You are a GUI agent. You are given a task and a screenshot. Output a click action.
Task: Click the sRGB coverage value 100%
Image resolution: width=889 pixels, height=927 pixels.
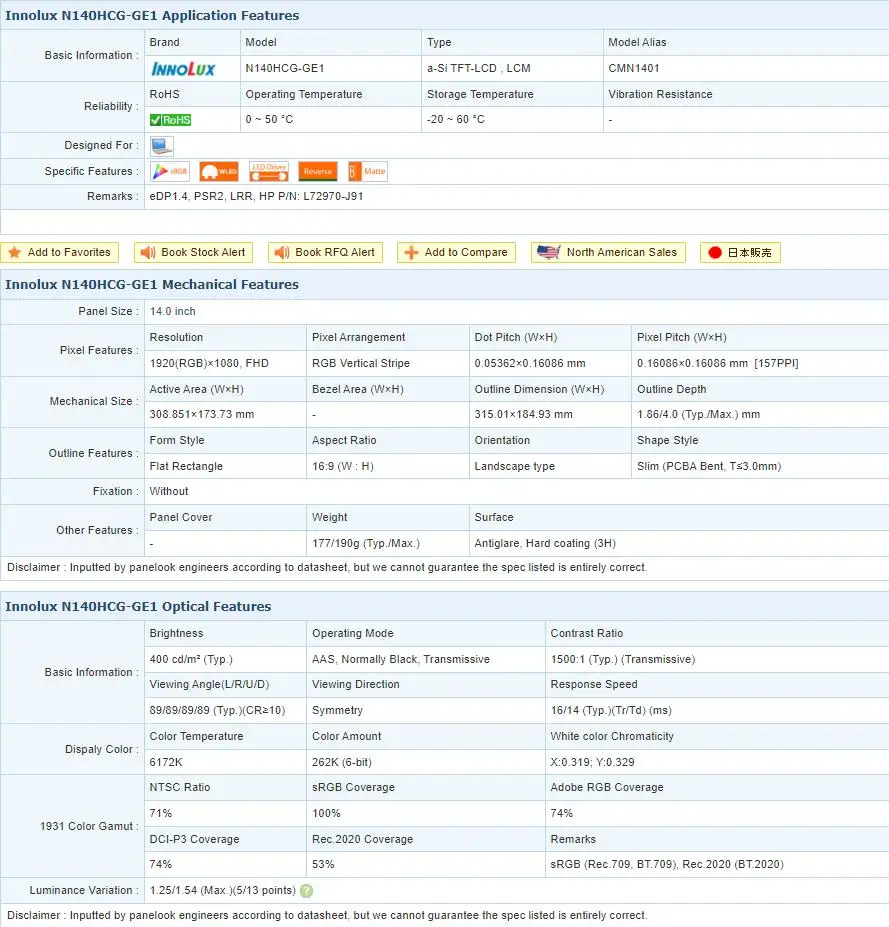click(x=326, y=813)
